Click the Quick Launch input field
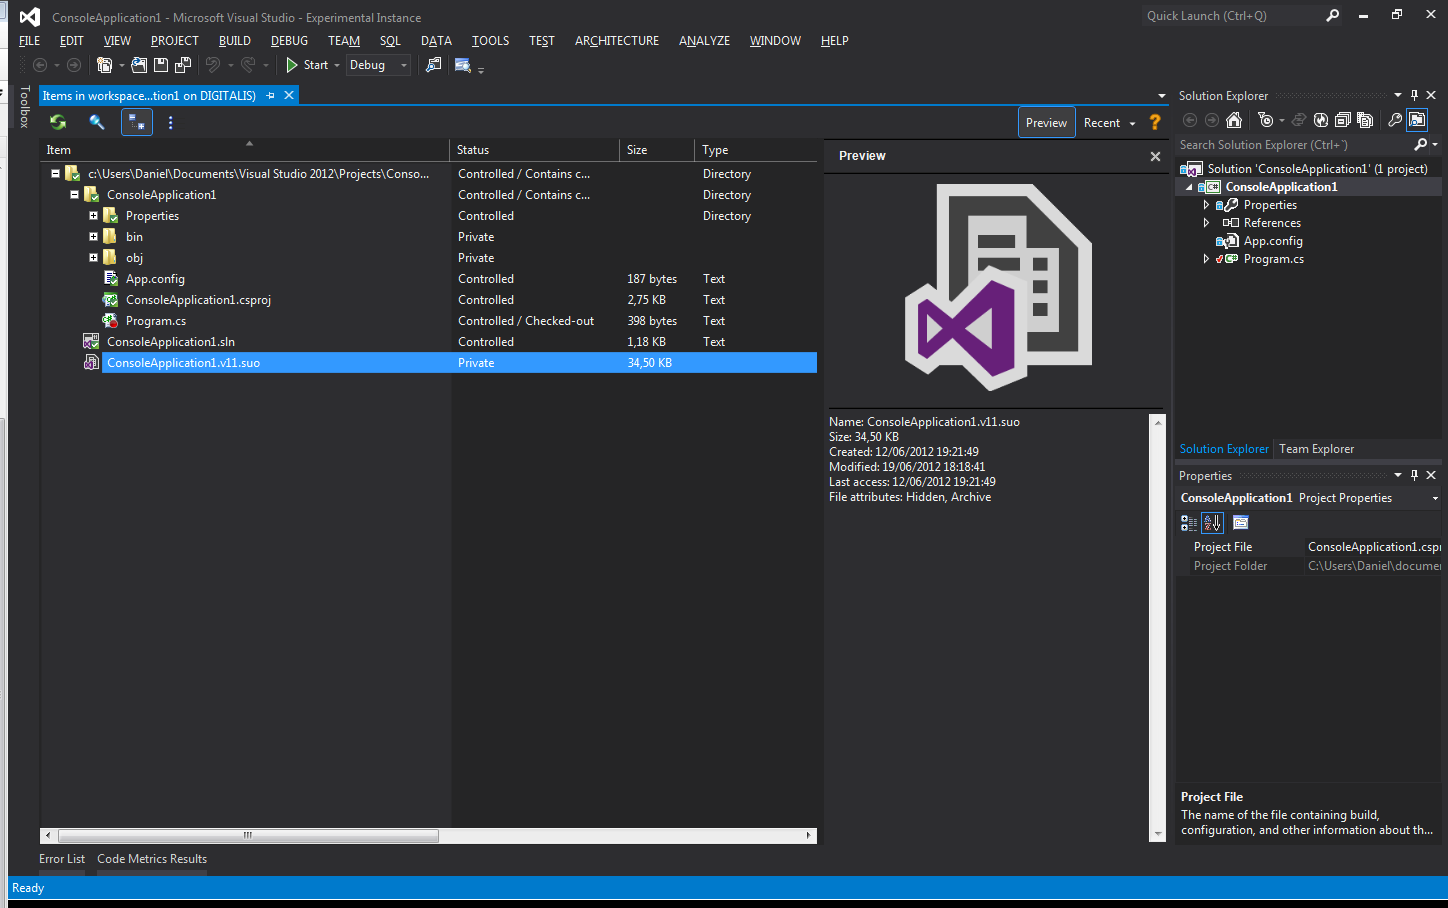Image resolution: width=1448 pixels, height=908 pixels. (1232, 16)
